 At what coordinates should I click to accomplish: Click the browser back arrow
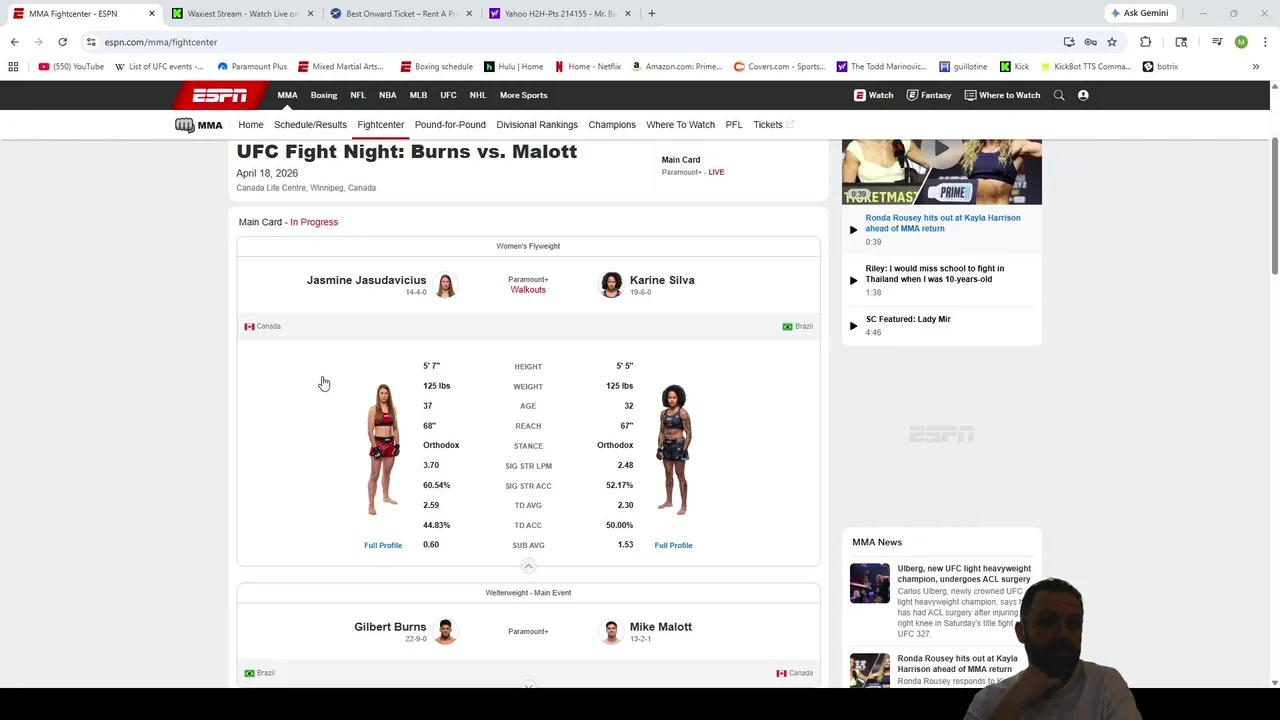point(14,42)
